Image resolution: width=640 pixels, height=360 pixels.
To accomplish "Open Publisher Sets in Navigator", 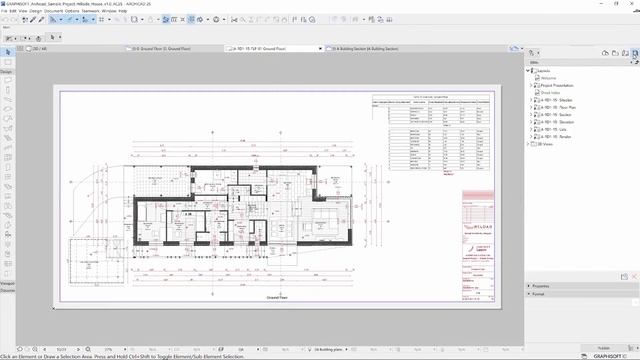I will coord(635,53).
